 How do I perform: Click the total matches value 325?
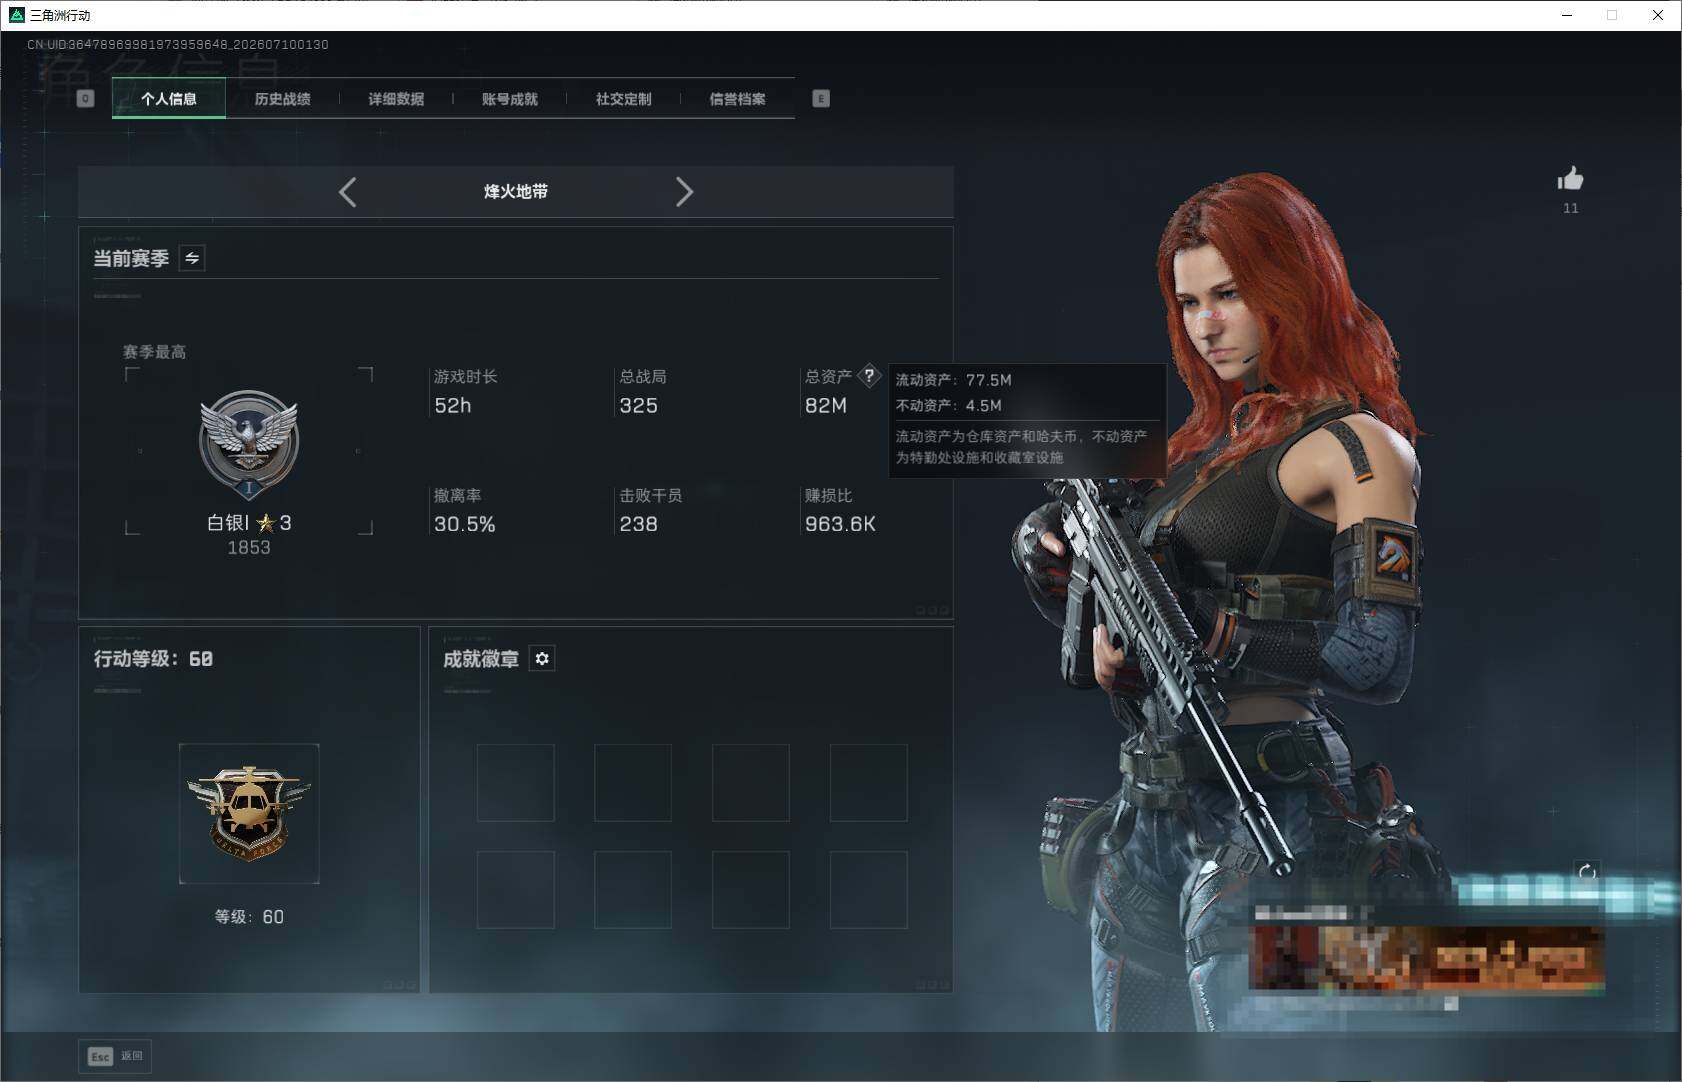(639, 405)
